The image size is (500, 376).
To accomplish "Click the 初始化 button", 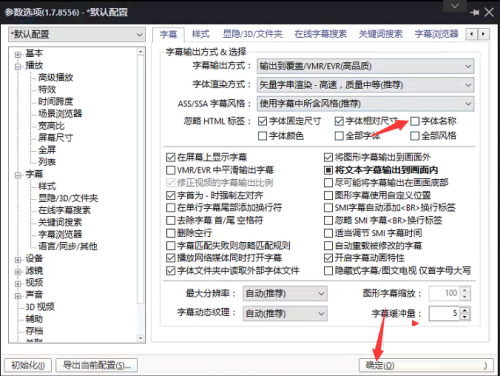I will pyautogui.click(x=28, y=365).
